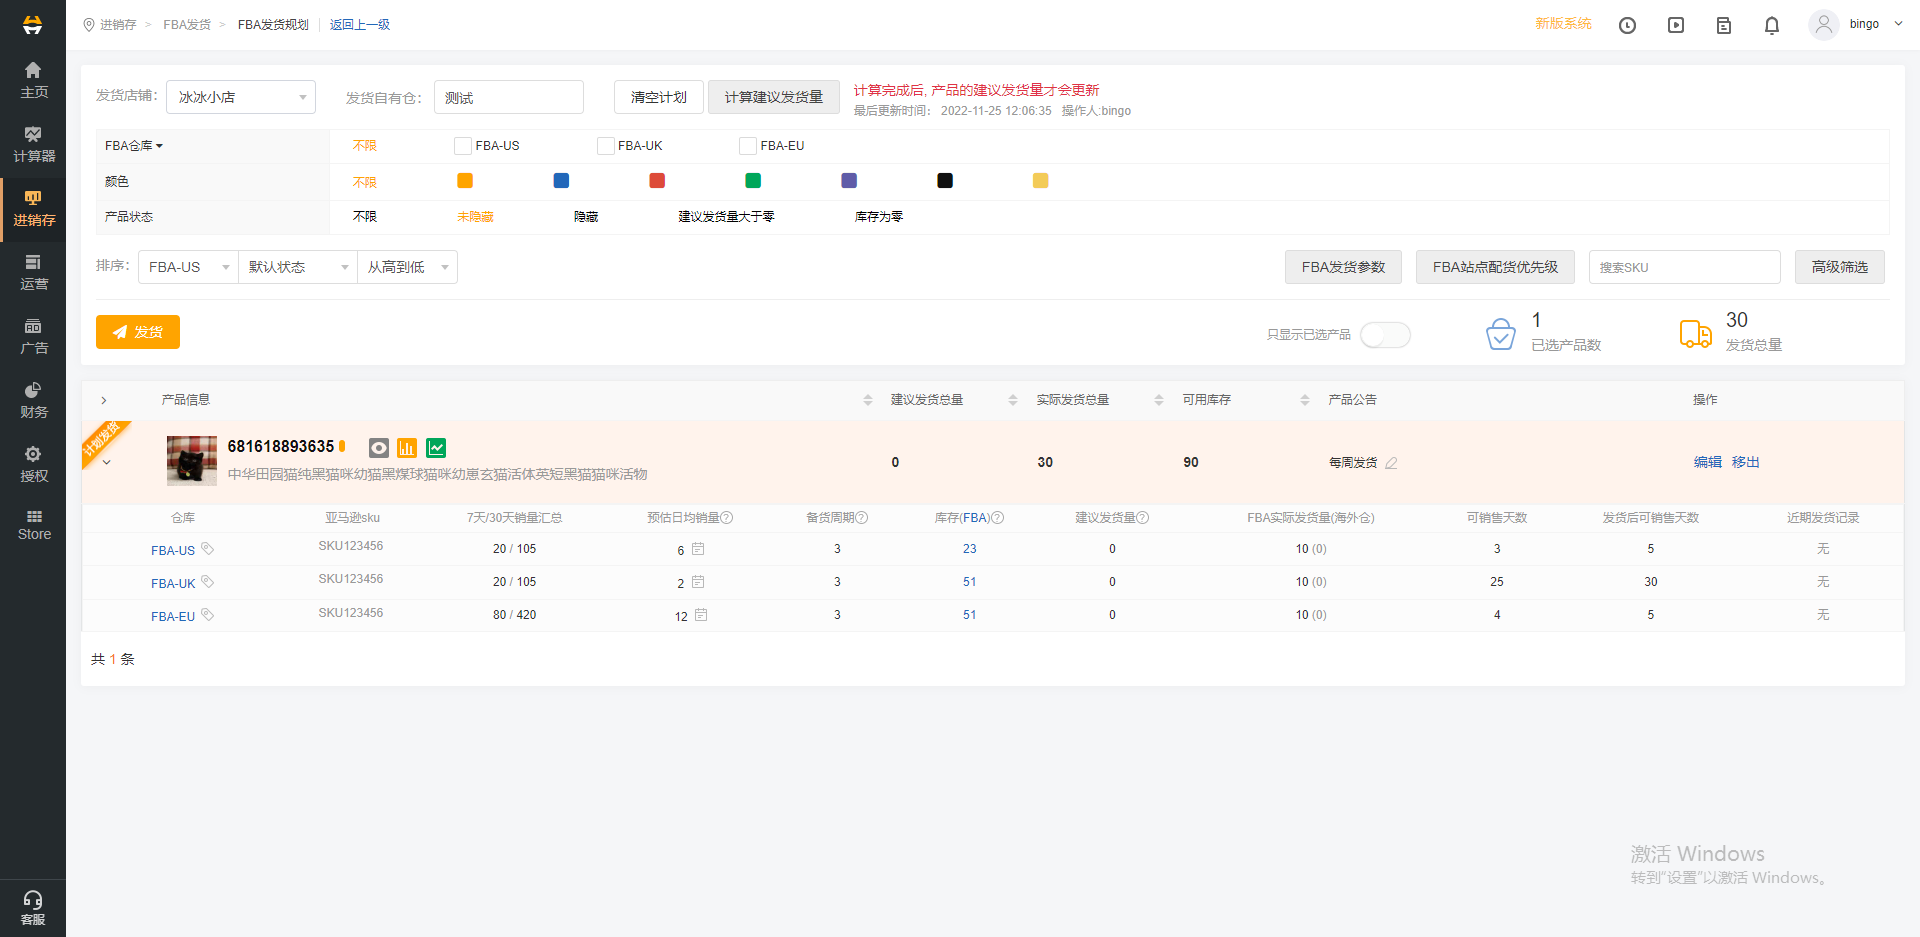Click the pencil edit icon next to 每周发货
Screen dimensions: 1920x937
pos(1391,463)
